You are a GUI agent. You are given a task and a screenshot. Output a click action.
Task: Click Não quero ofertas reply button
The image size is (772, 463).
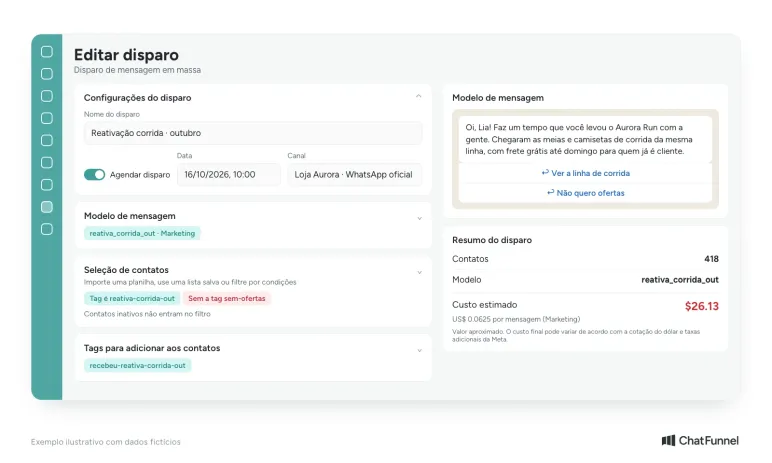585,193
